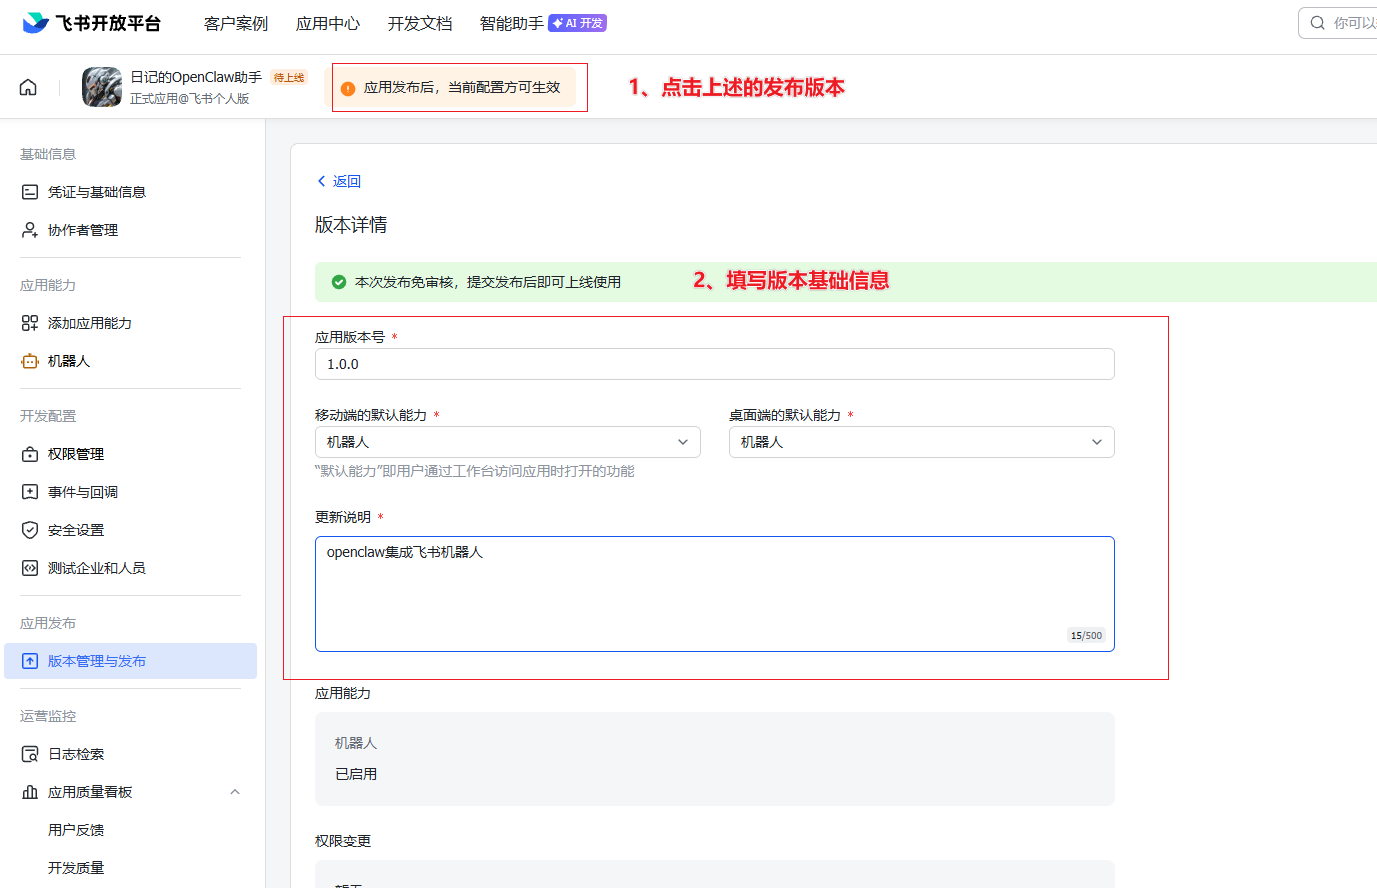
Task: Click the back chevron beside 返回
Action: 321,181
